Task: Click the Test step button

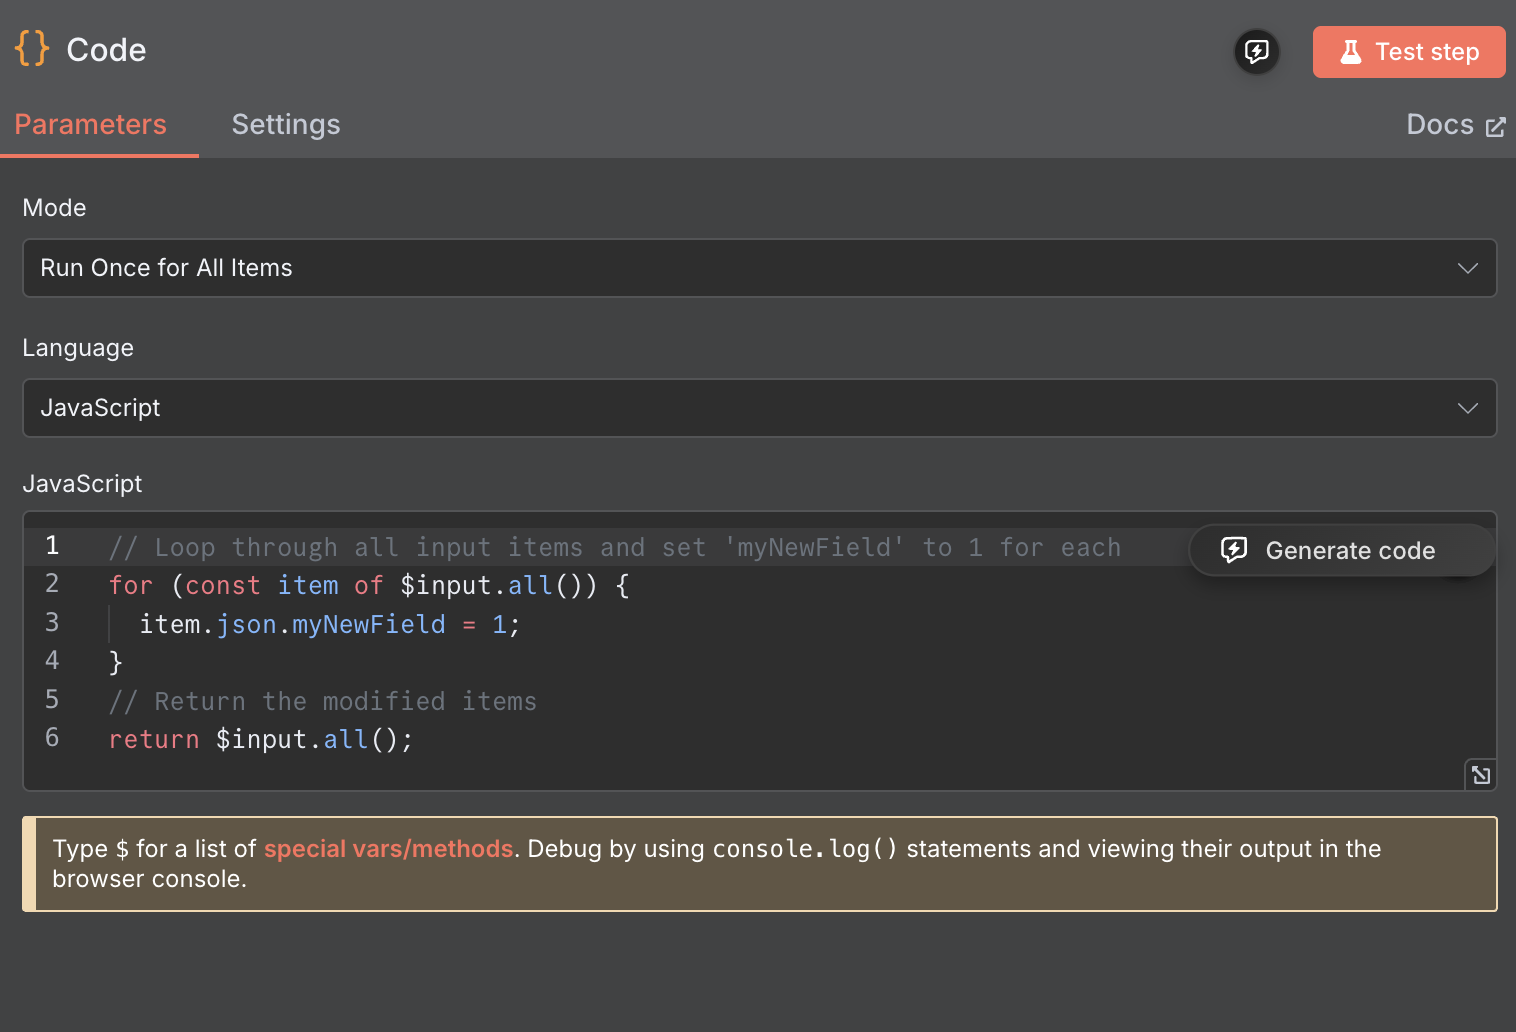Action: click(1409, 52)
